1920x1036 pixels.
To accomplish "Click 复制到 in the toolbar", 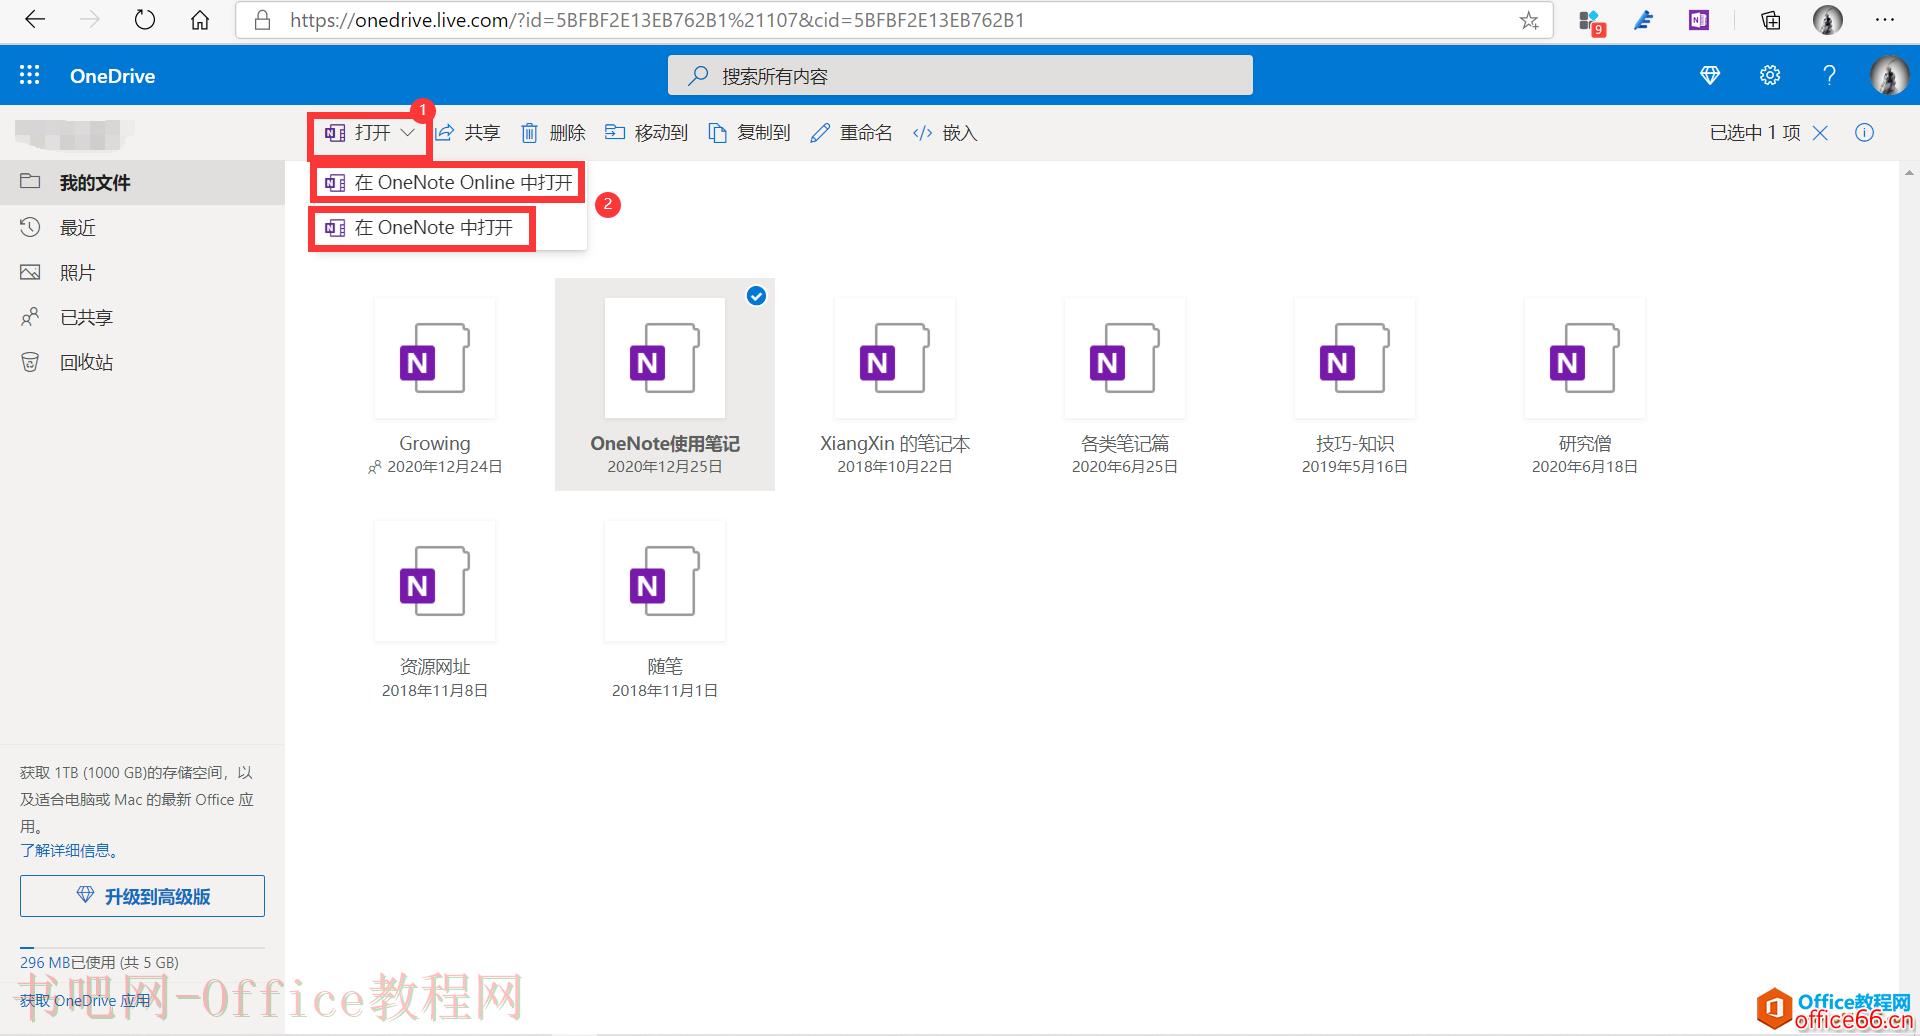I will [x=749, y=133].
